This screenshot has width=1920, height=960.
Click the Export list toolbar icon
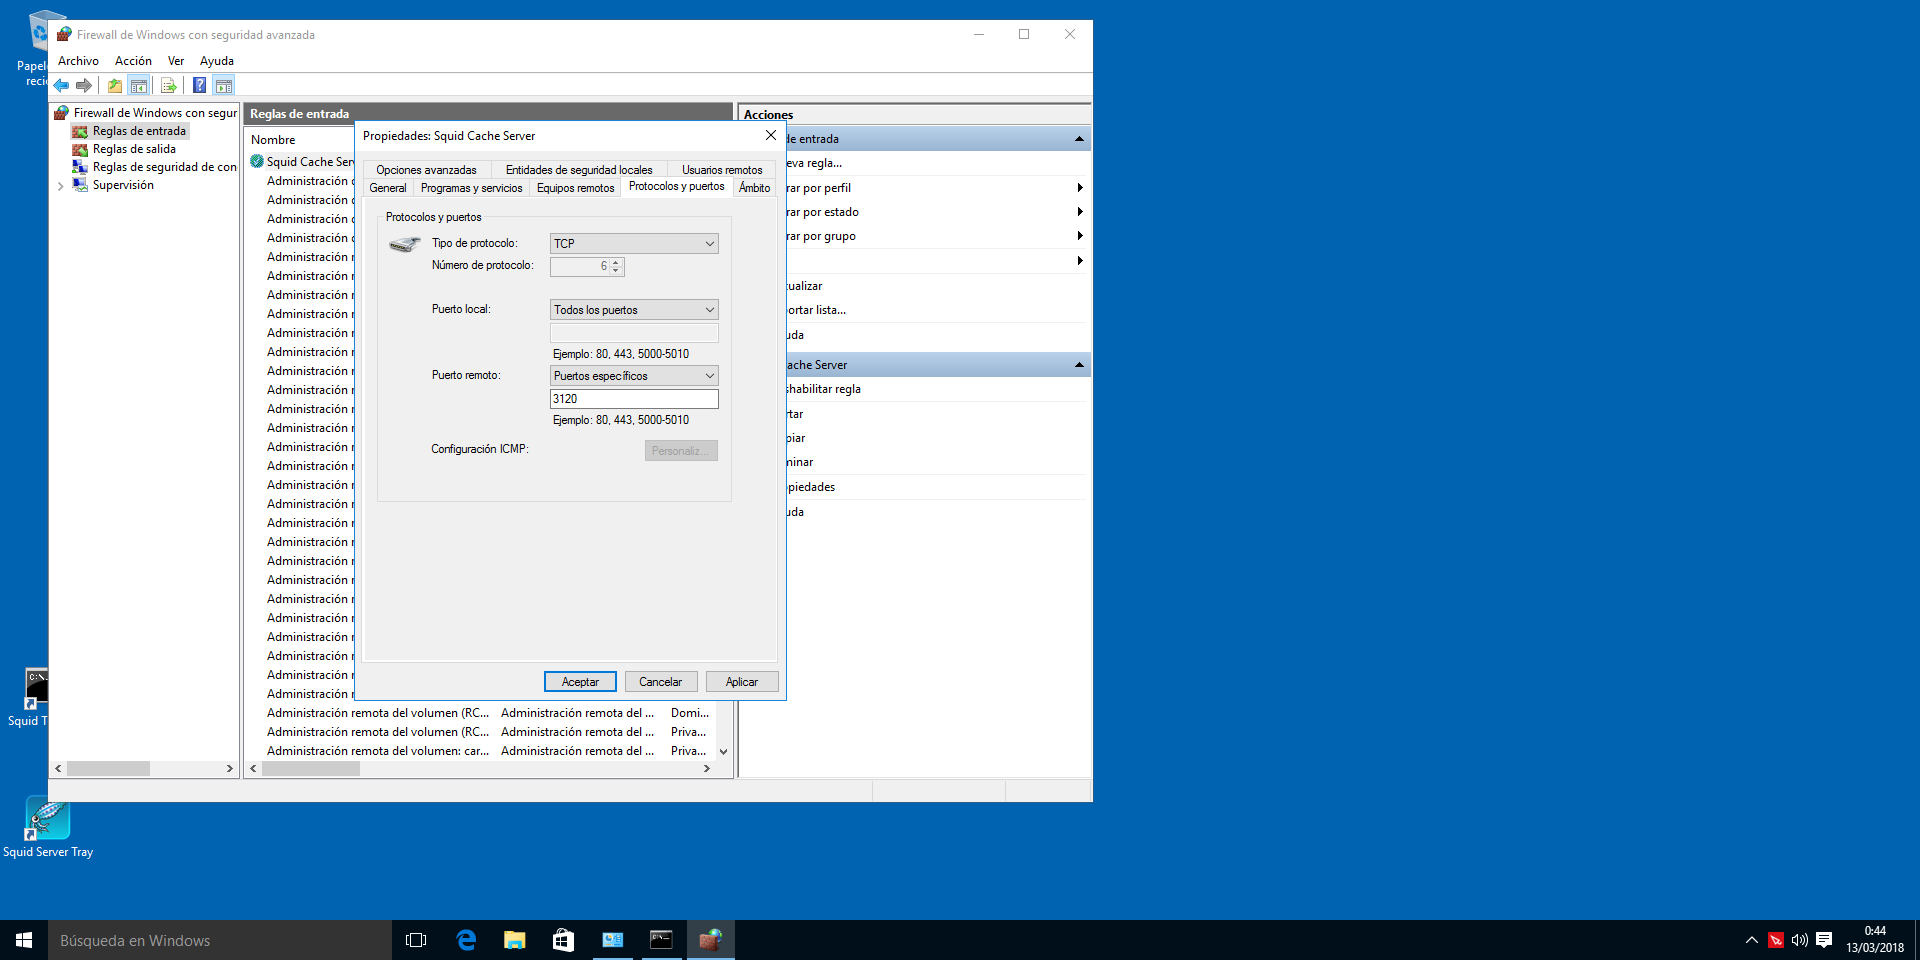tap(168, 86)
